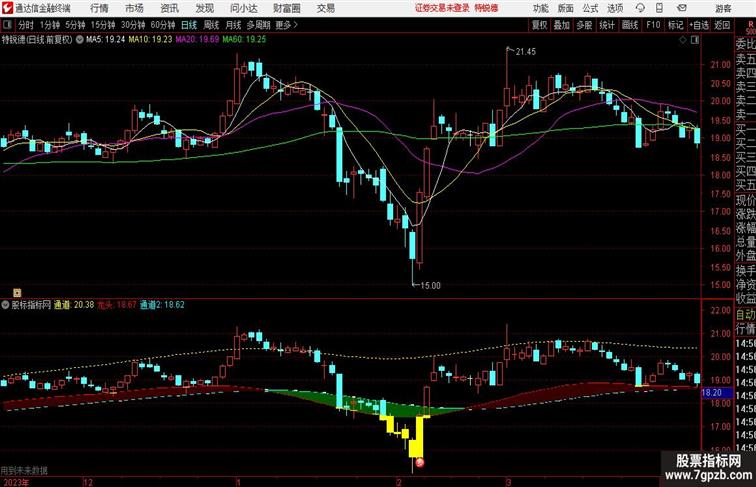Click the 证券交易未登录 login link
Screen dimensions: 756x487
[442, 8]
